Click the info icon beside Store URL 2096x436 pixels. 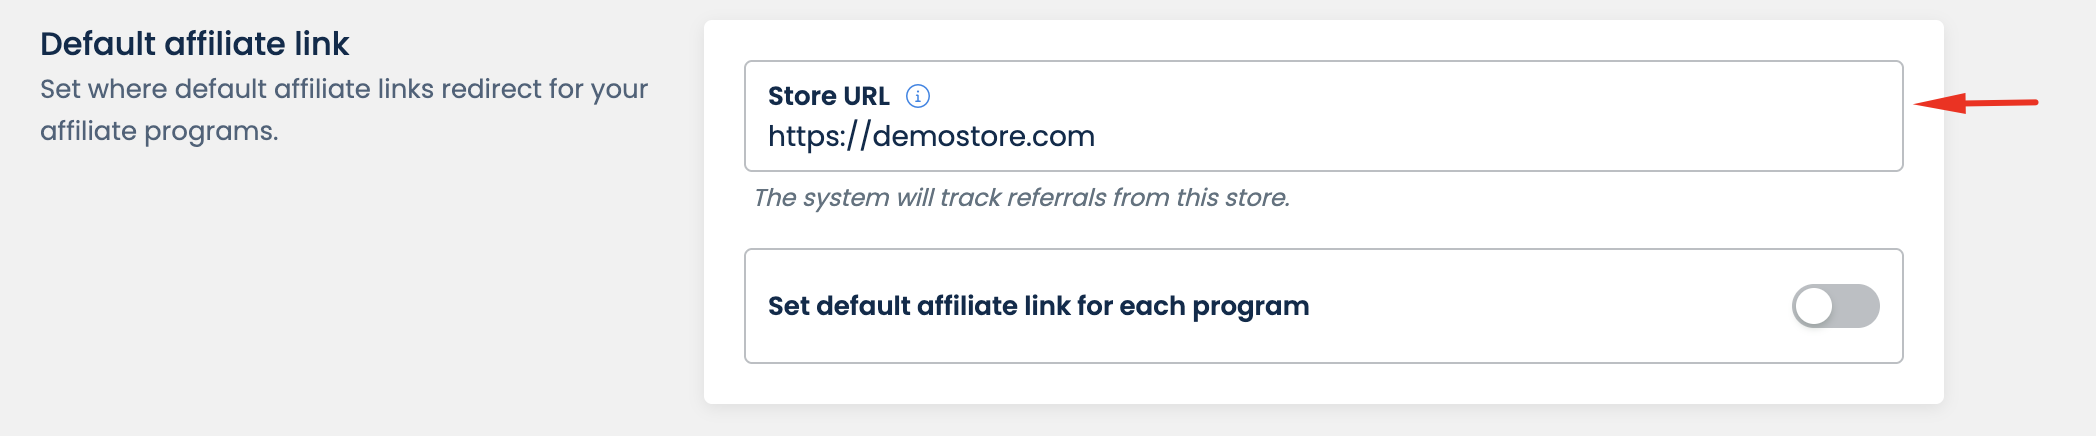917,96
